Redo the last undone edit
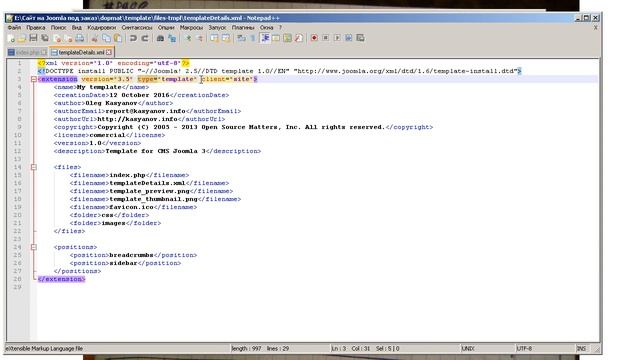 tap(145, 38)
